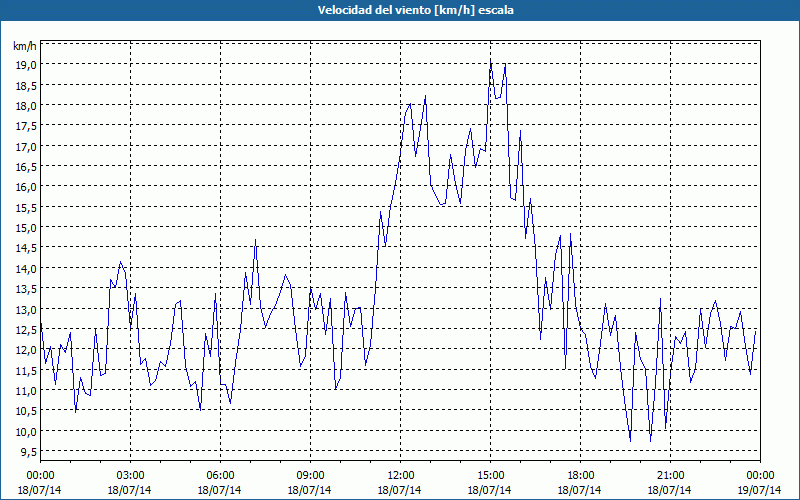This screenshot has width=800, height=500.
Task: Click the chart title 'Velocidad del viento [km/h] escala'
Action: pyautogui.click(x=415, y=10)
